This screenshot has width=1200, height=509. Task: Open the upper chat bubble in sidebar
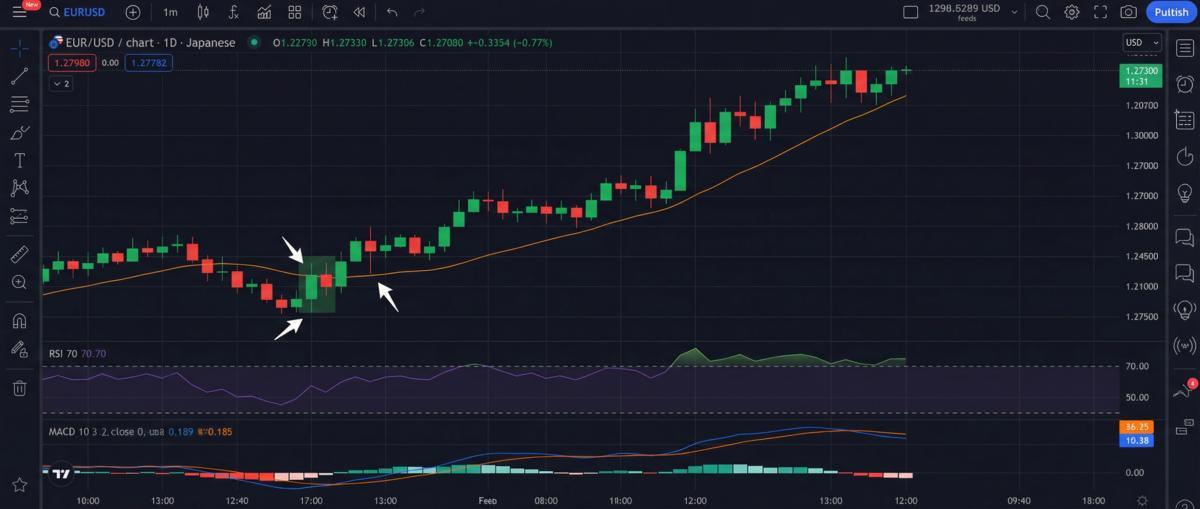point(1185,237)
